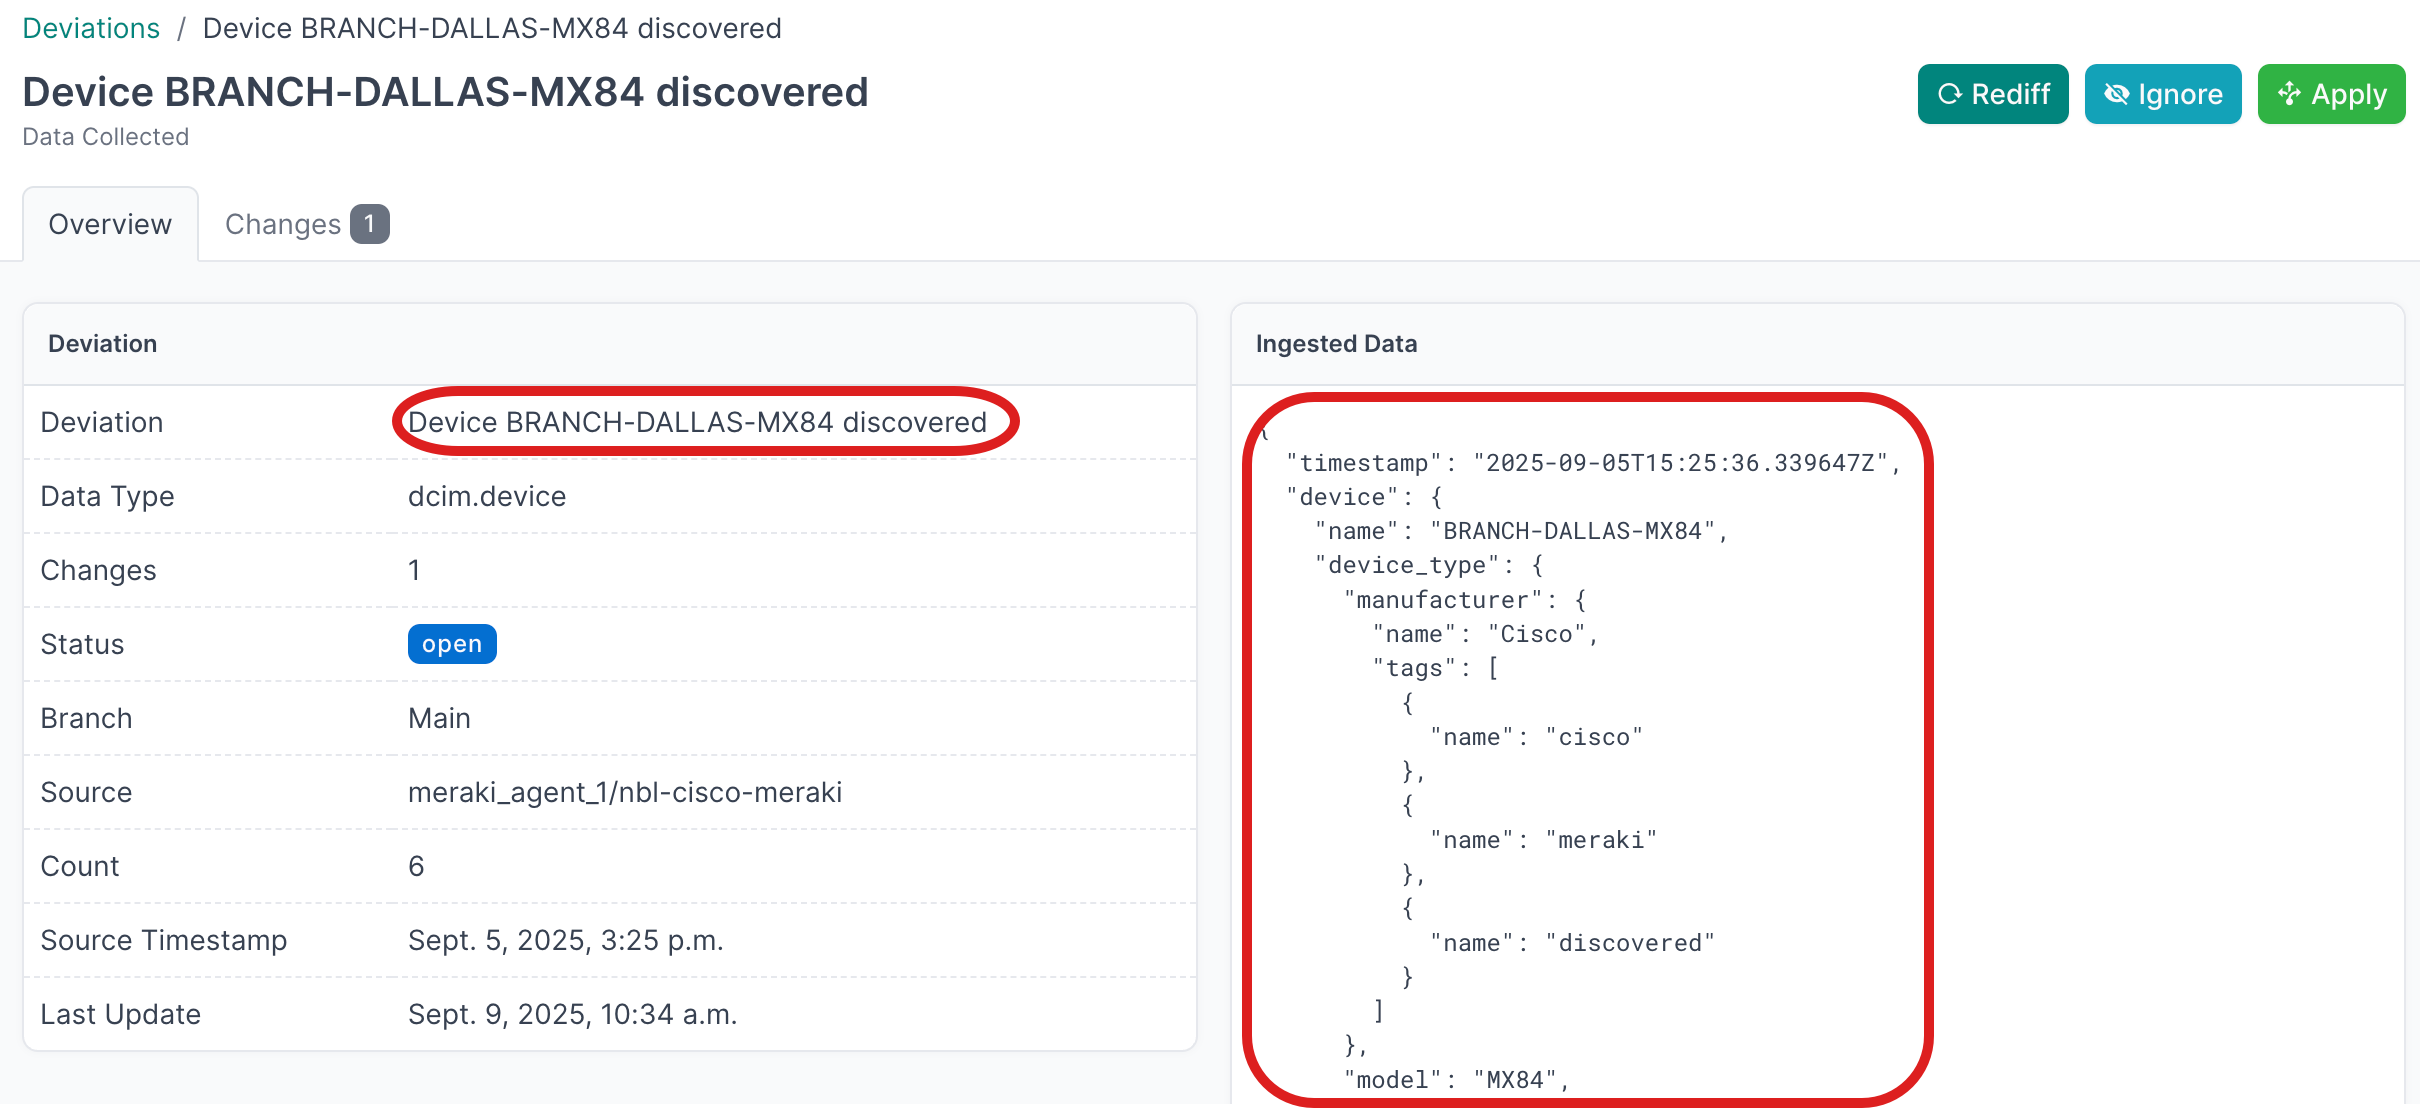2420x1110 pixels.
Task: Click the Changes tab count badge
Action: 369,224
